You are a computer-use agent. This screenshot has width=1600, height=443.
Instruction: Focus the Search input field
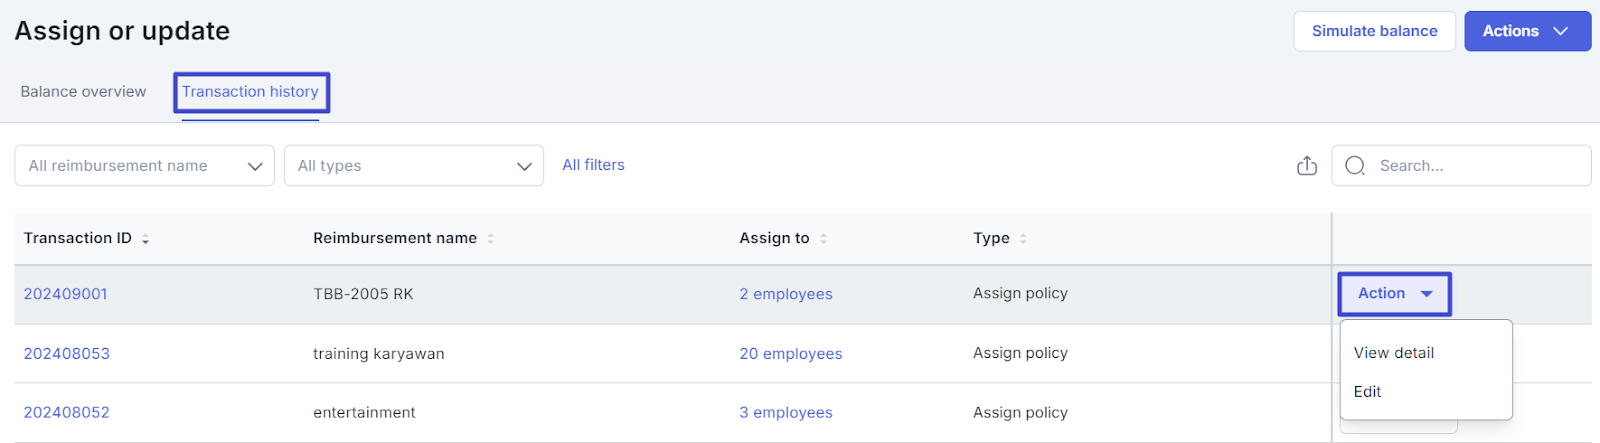(x=1461, y=166)
